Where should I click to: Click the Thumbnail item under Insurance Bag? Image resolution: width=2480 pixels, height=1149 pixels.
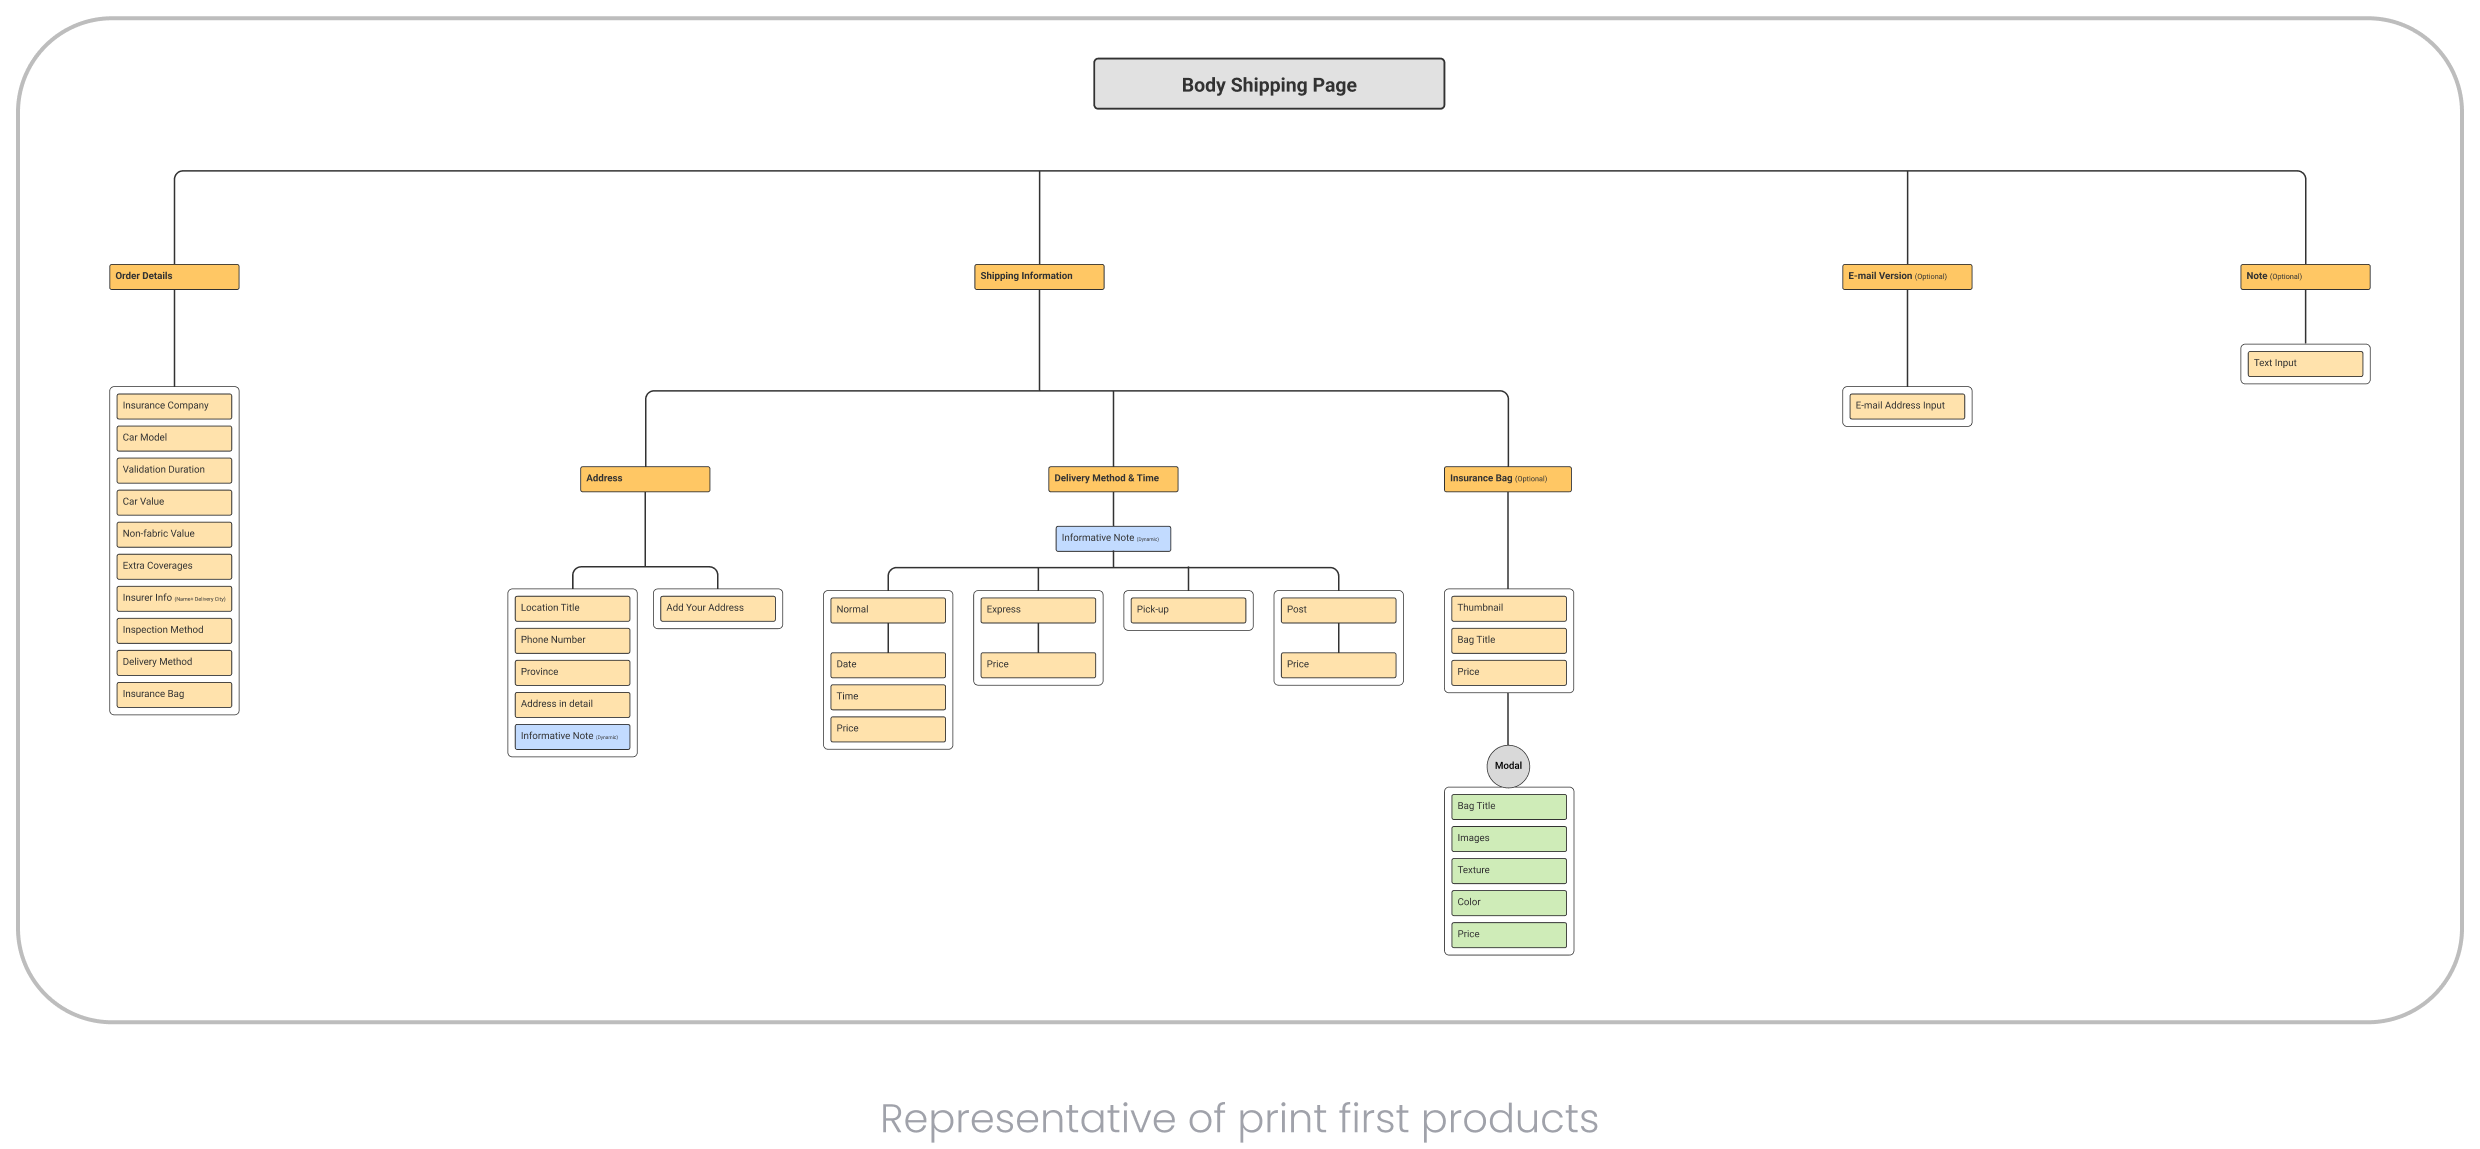(x=1508, y=608)
